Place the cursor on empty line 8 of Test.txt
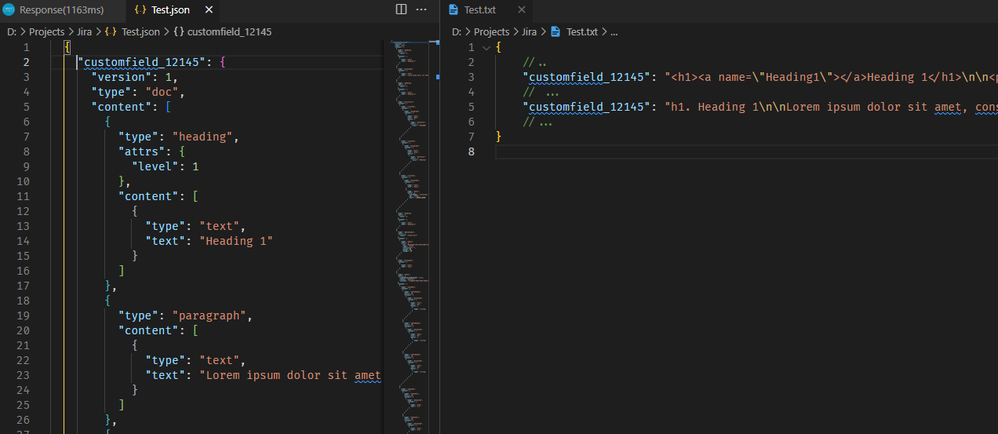This screenshot has height=434, width=998. pos(746,151)
